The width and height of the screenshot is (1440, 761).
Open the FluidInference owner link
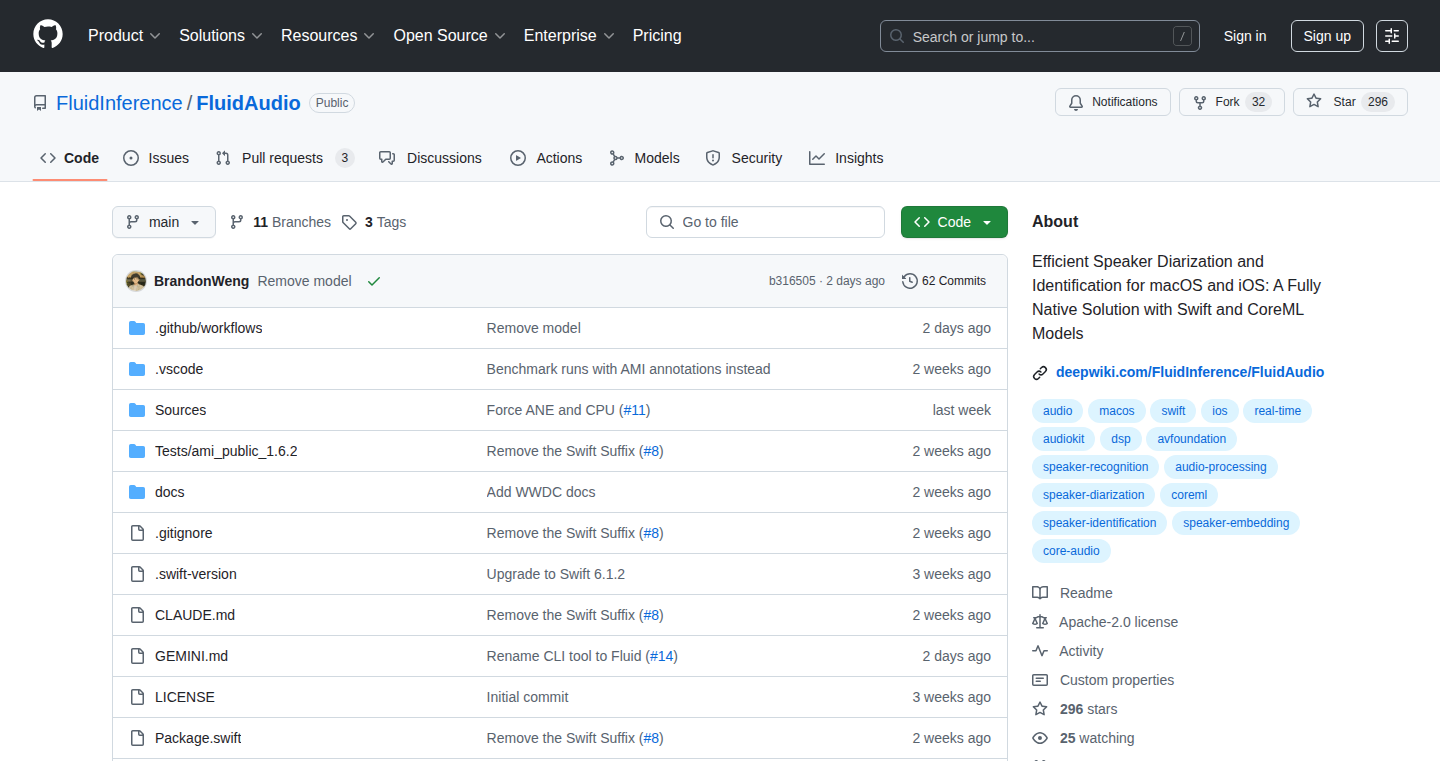click(x=119, y=103)
